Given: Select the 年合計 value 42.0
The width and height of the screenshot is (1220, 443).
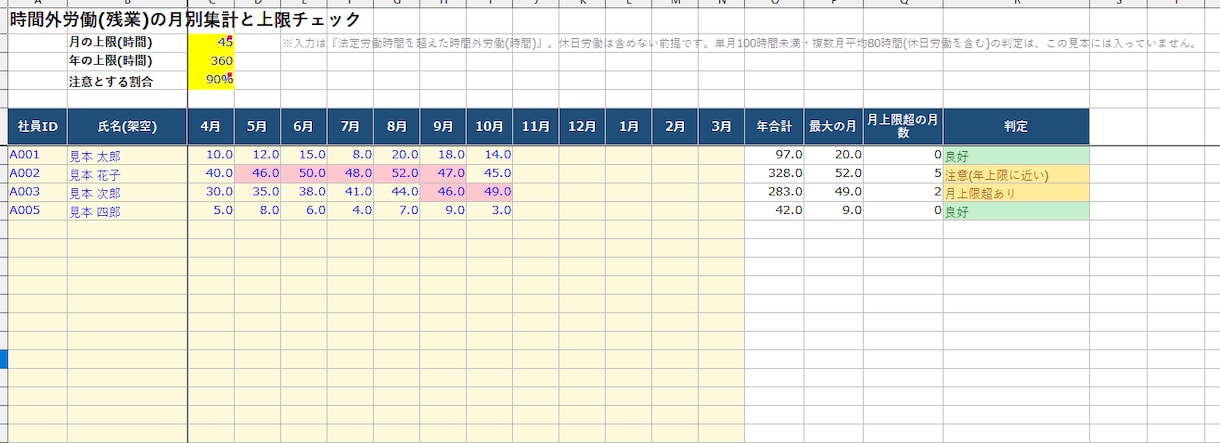Looking at the screenshot, I should [774, 211].
